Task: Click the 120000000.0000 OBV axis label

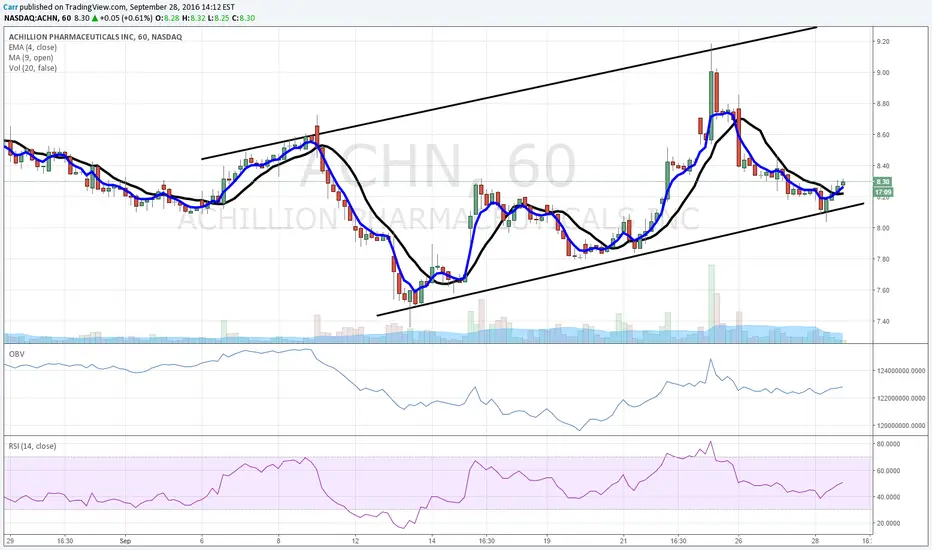Action: pos(900,426)
